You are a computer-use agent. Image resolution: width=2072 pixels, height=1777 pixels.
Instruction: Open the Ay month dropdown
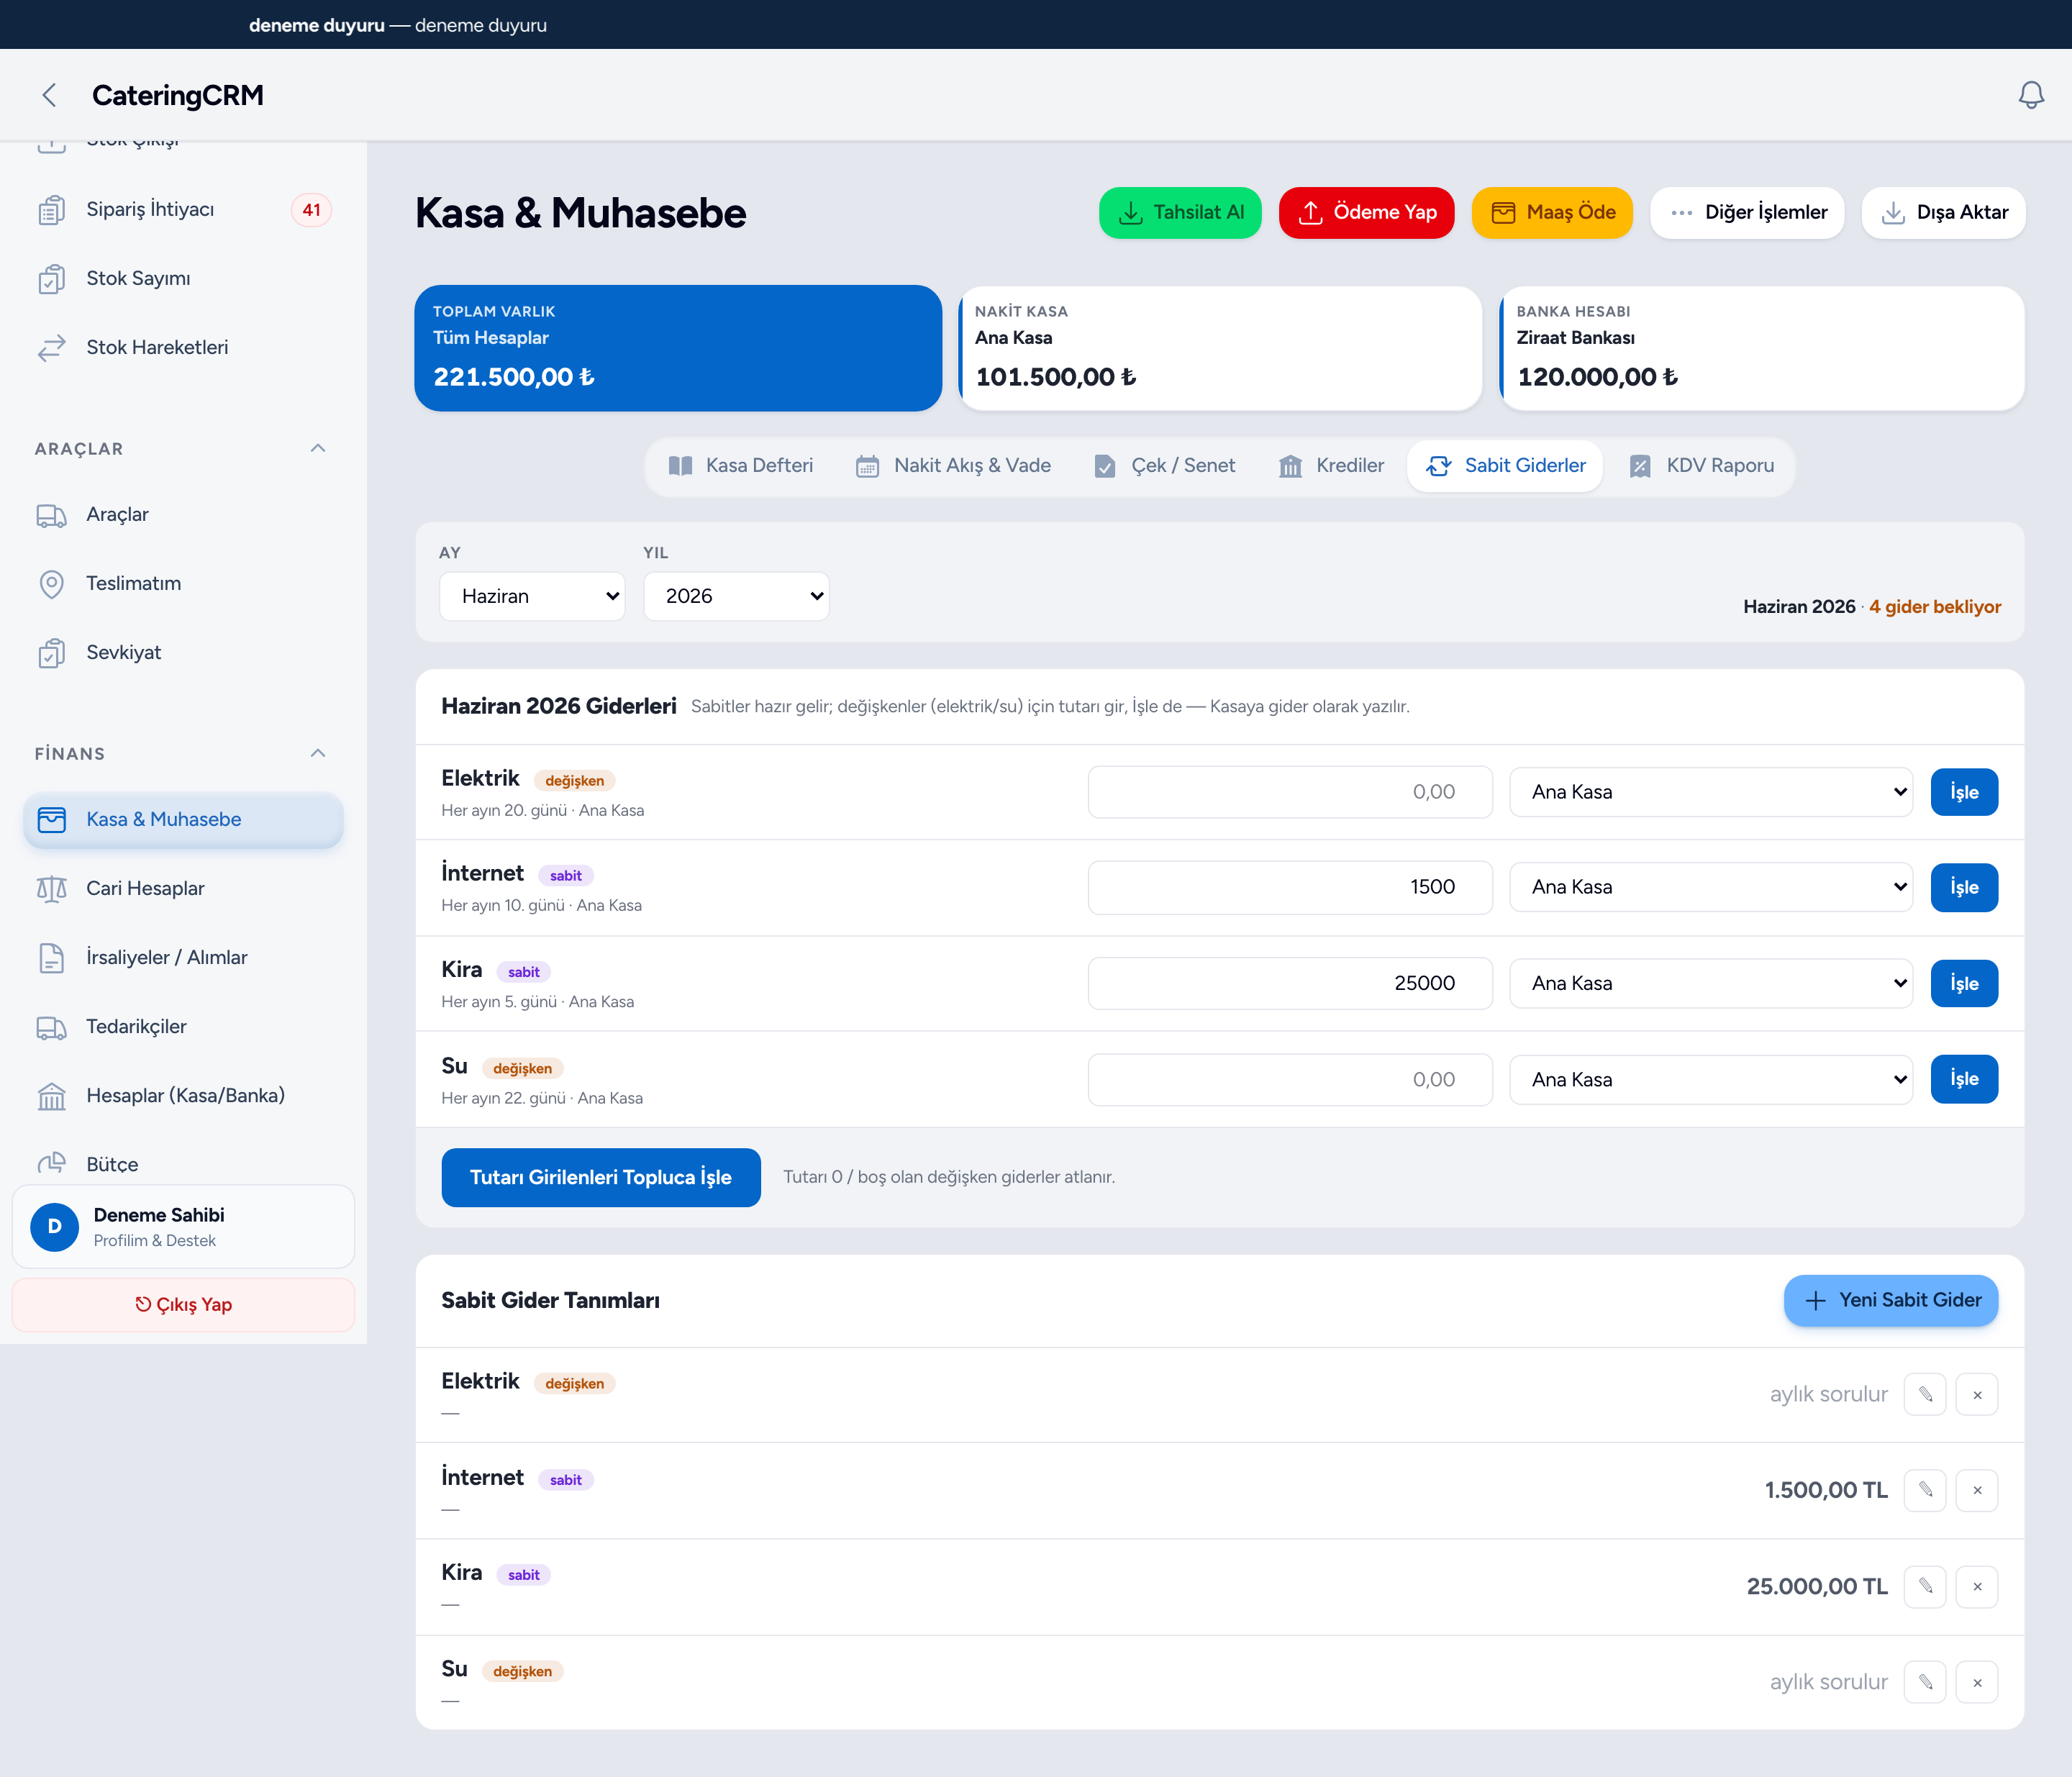click(x=532, y=596)
